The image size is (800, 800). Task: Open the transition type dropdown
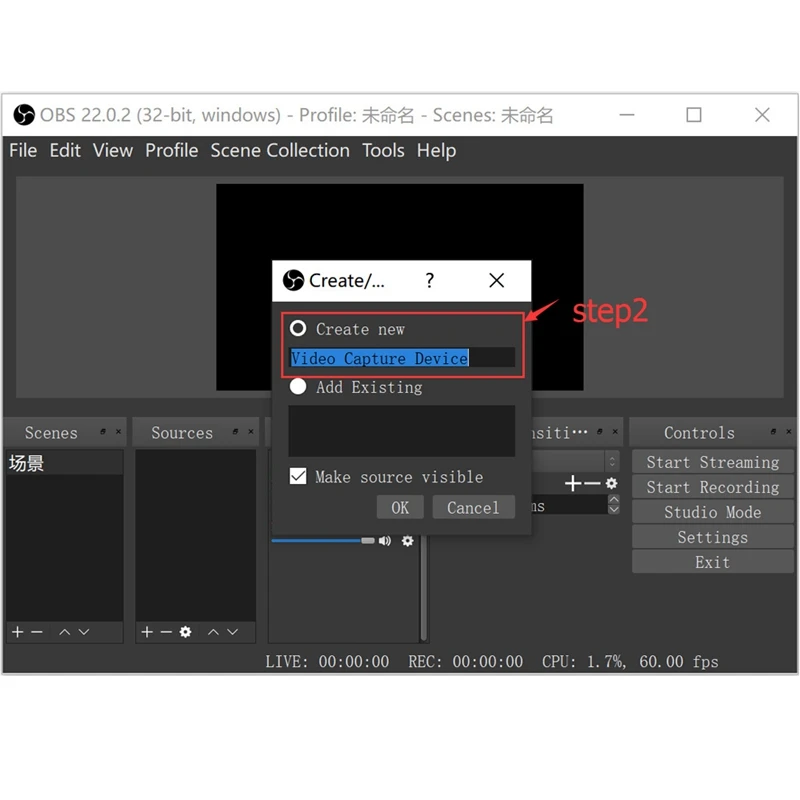(612, 462)
